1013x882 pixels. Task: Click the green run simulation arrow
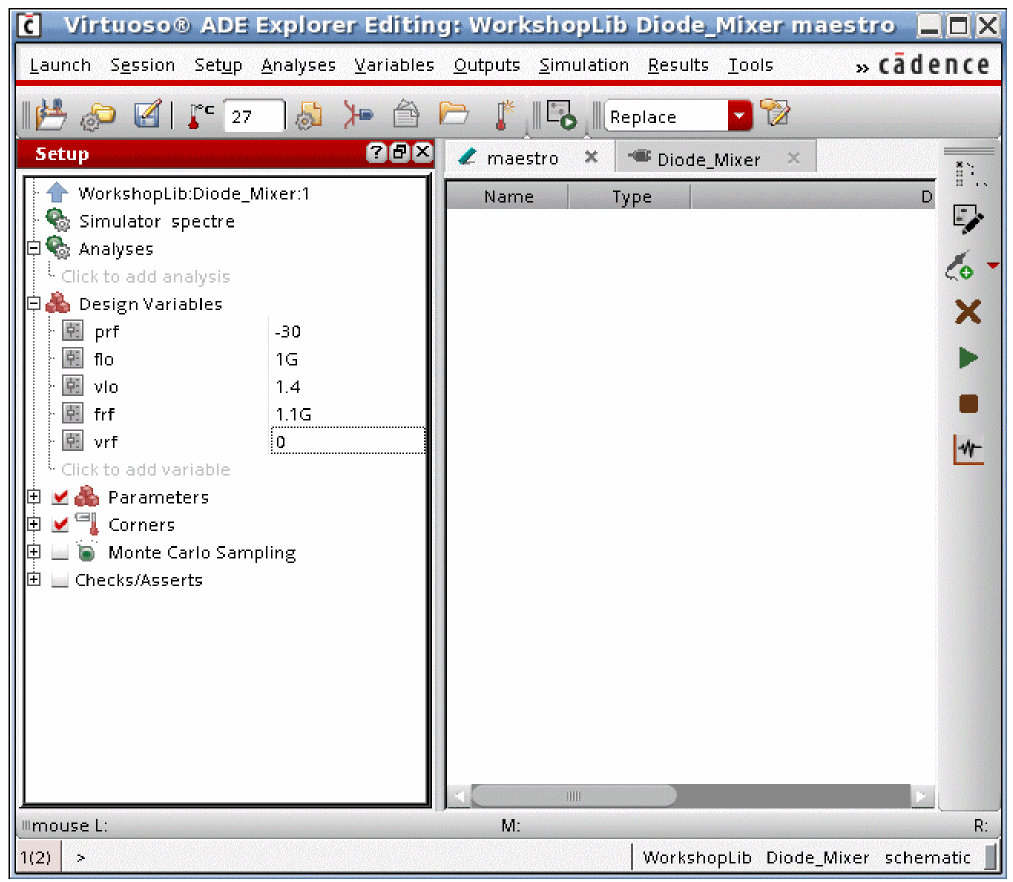[x=968, y=357]
